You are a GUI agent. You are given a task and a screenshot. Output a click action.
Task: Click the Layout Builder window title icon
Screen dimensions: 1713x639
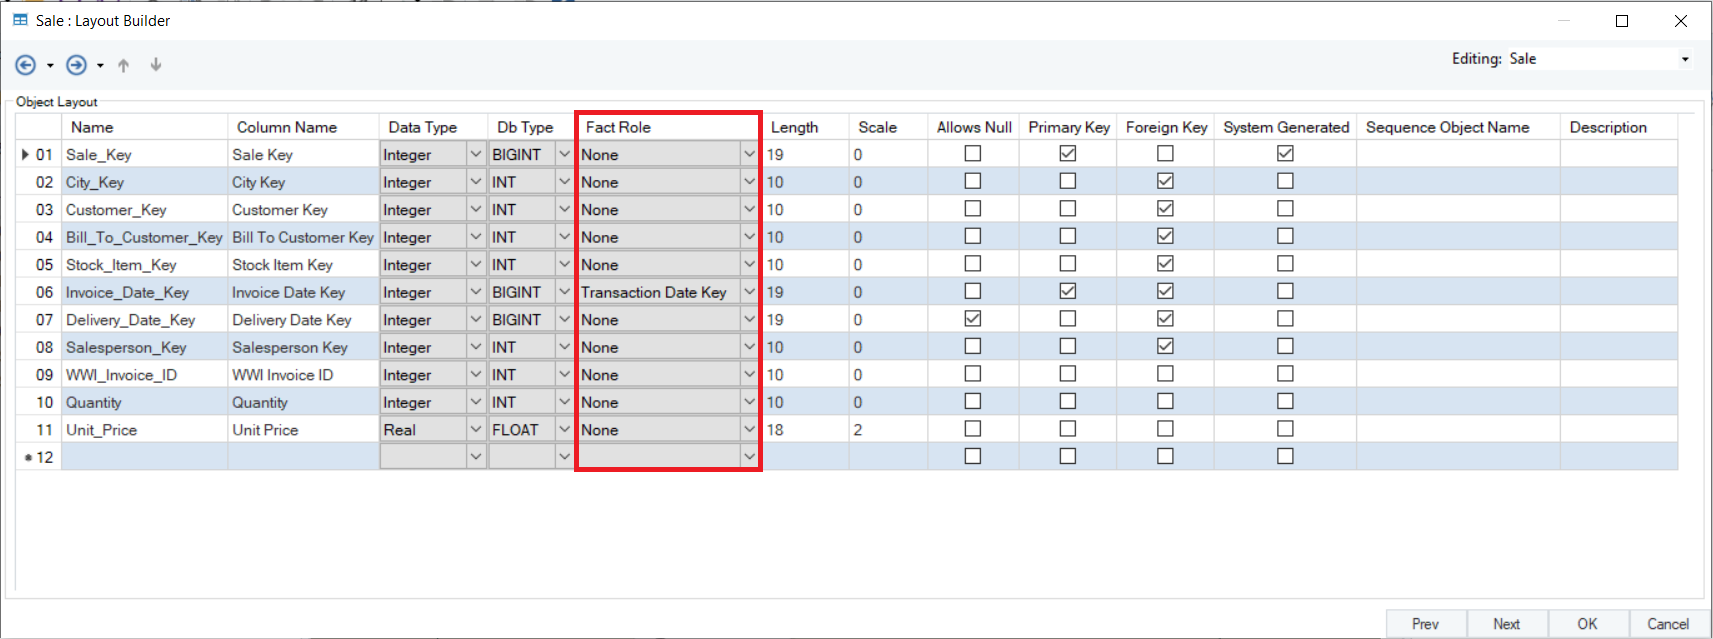[20, 20]
